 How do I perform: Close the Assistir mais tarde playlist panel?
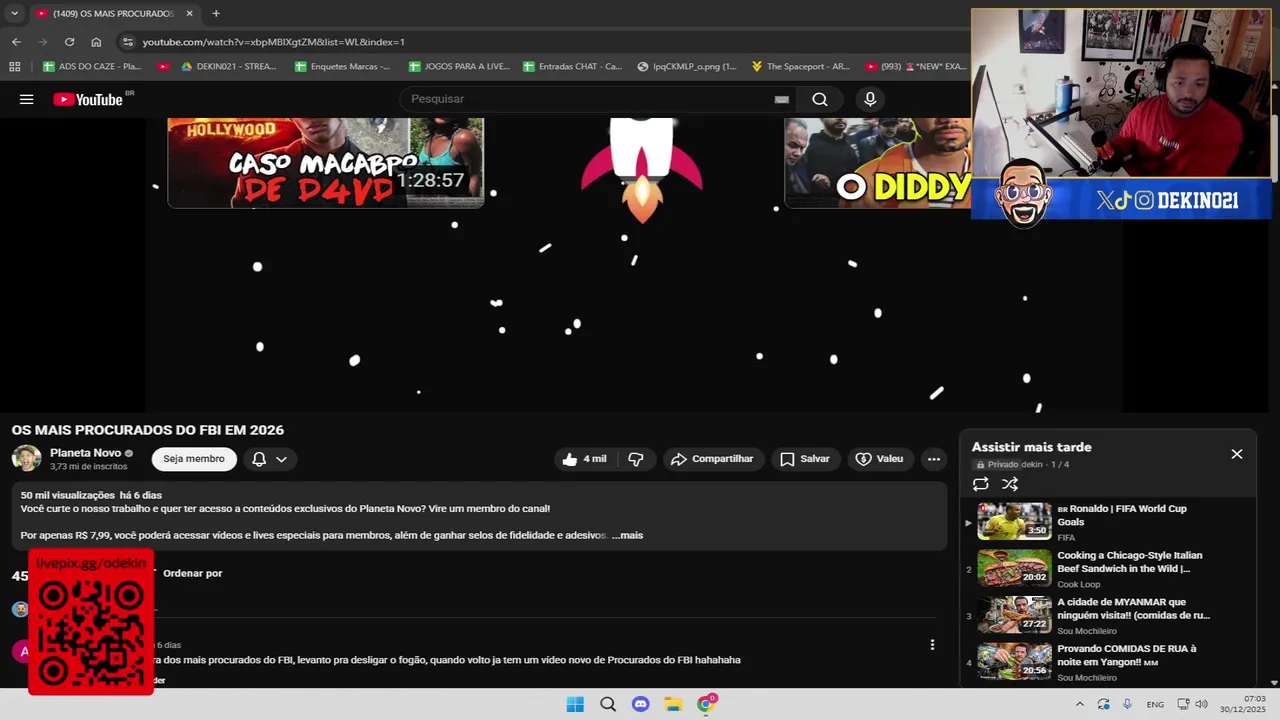click(x=1237, y=454)
